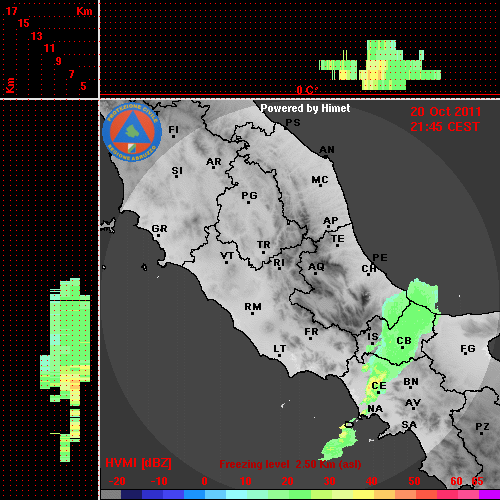Click the SI city label

[177, 171]
